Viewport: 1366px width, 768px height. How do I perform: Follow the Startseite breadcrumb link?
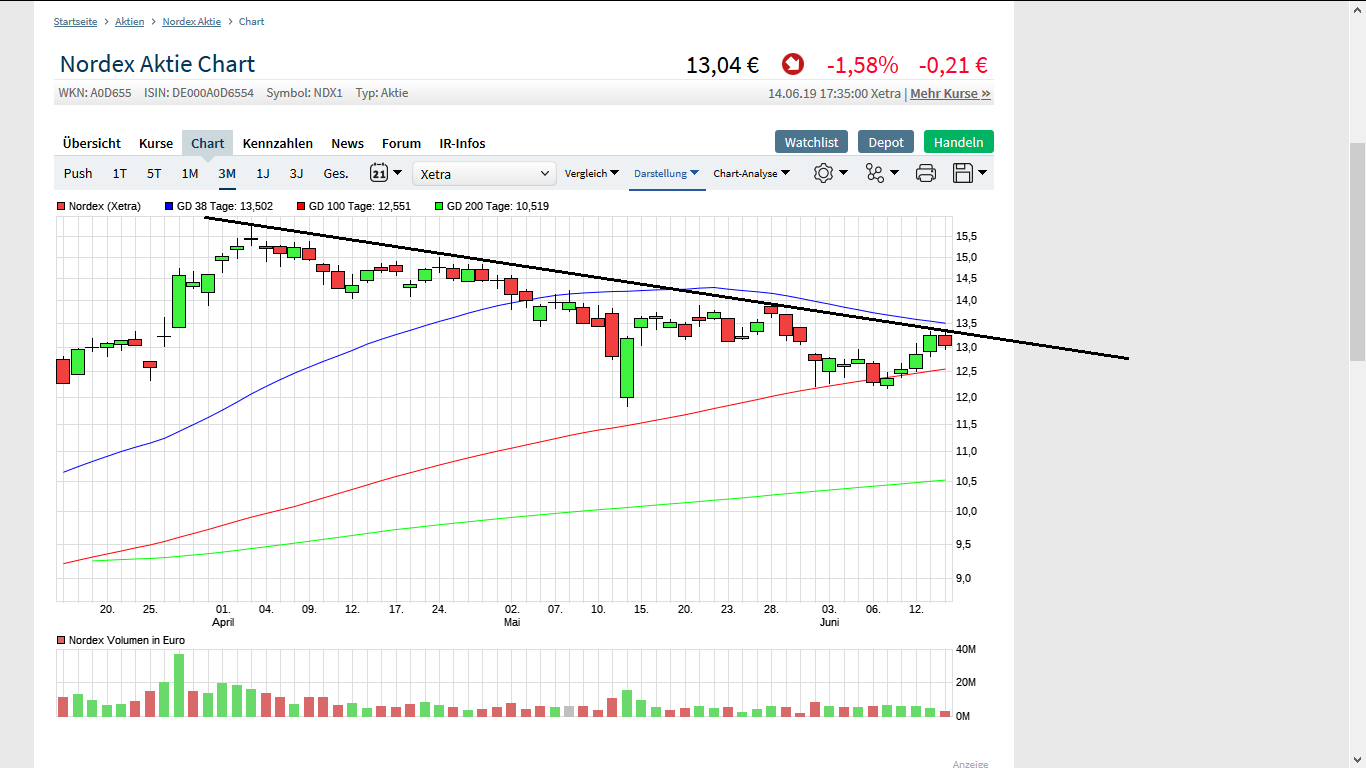(76, 21)
